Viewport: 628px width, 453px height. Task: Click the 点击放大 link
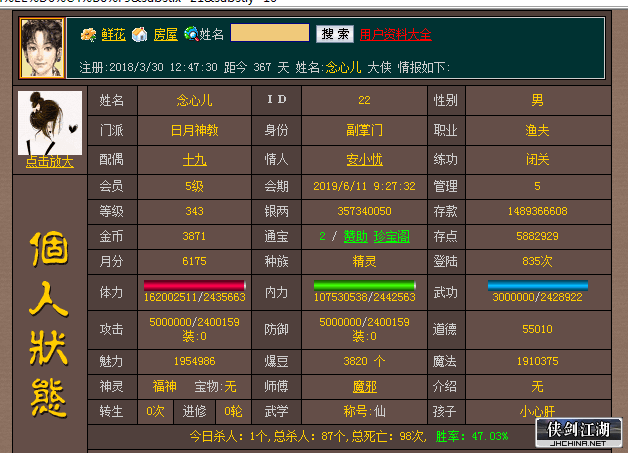pyautogui.click(x=50, y=162)
